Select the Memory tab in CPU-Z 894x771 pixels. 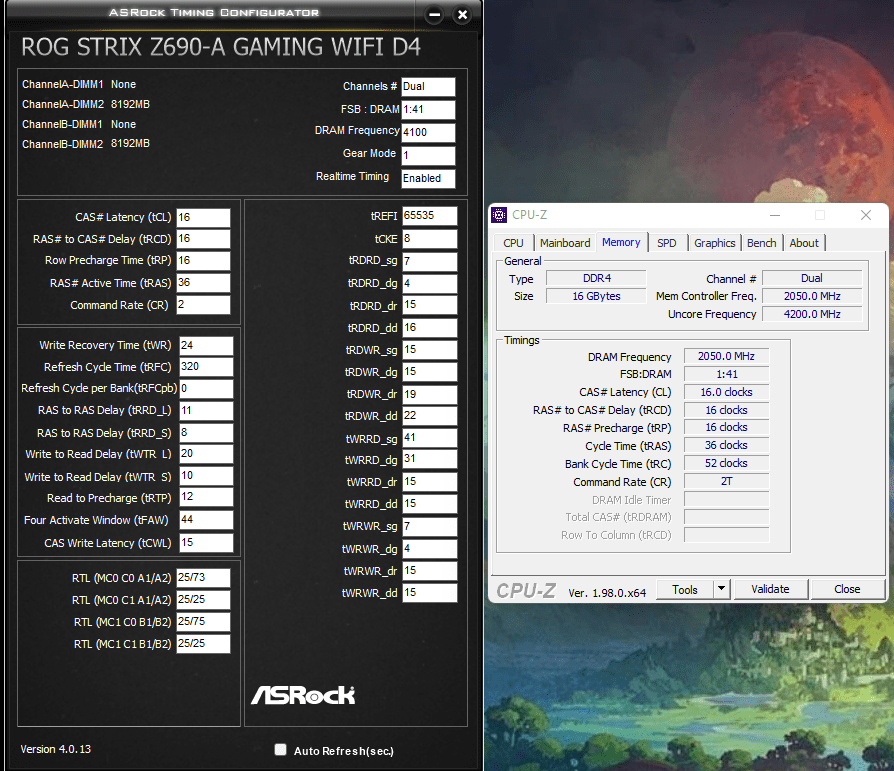click(621, 242)
